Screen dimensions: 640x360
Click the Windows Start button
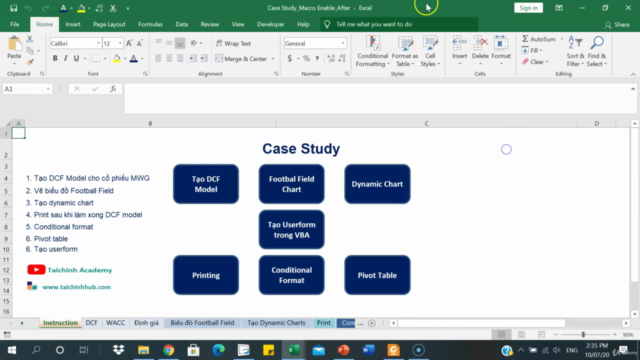(11, 350)
